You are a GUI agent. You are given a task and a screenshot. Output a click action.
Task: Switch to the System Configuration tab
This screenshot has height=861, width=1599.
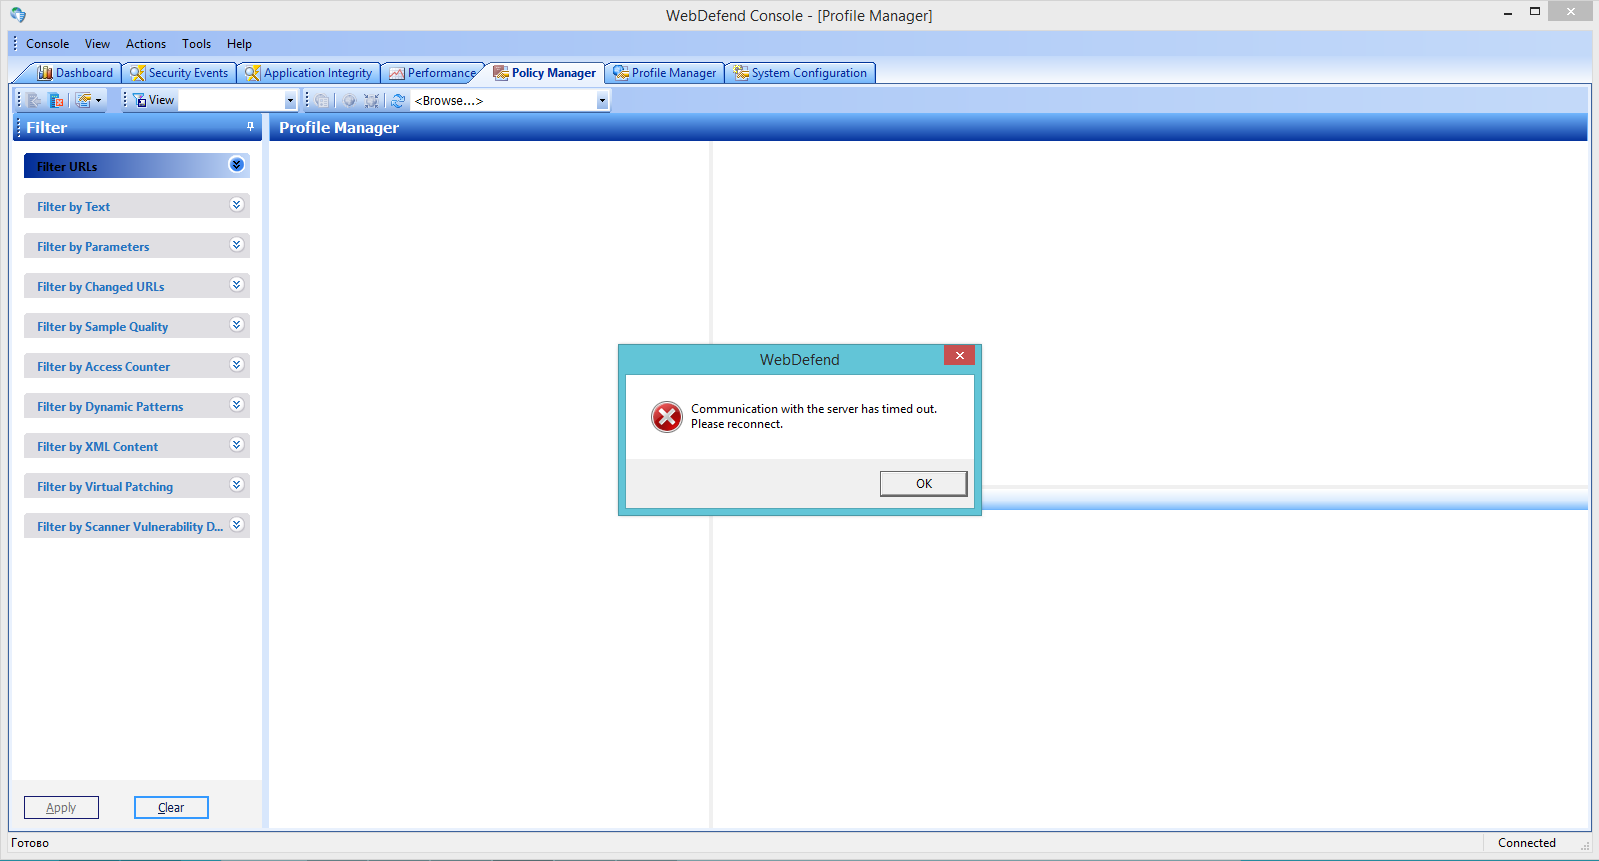pyautogui.click(x=801, y=73)
